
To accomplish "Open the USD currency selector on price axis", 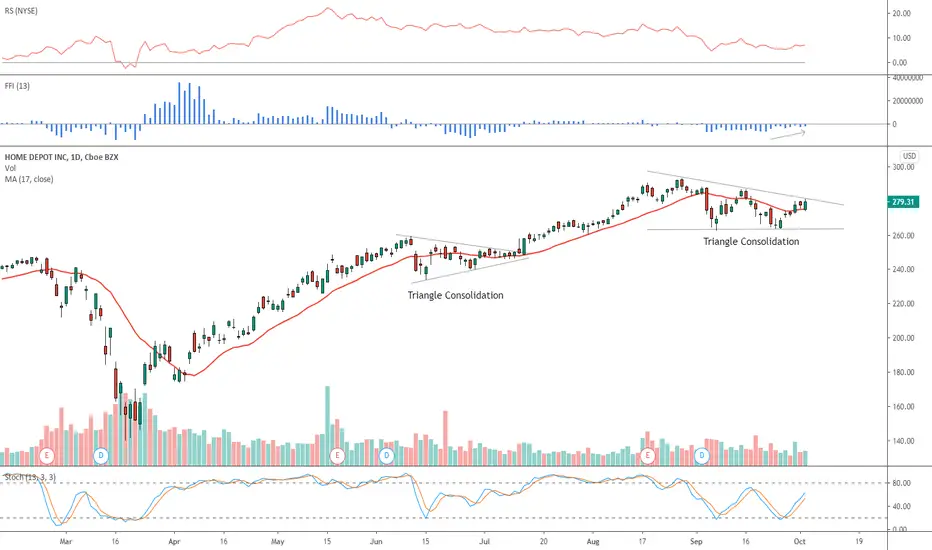I will (x=909, y=156).
